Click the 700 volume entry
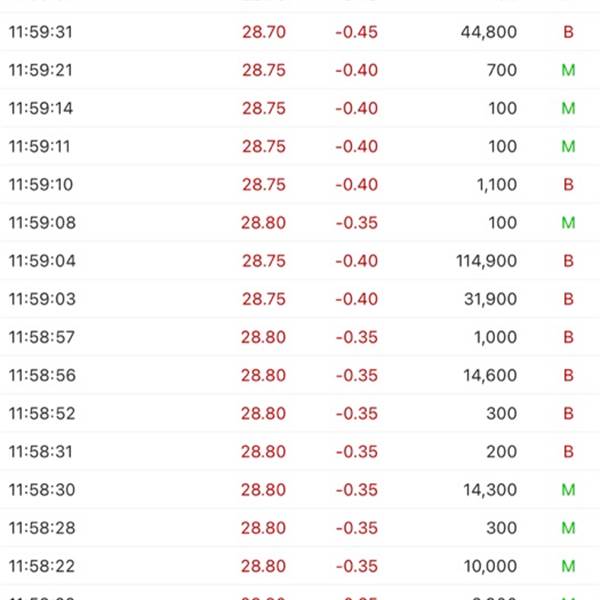 502,70
